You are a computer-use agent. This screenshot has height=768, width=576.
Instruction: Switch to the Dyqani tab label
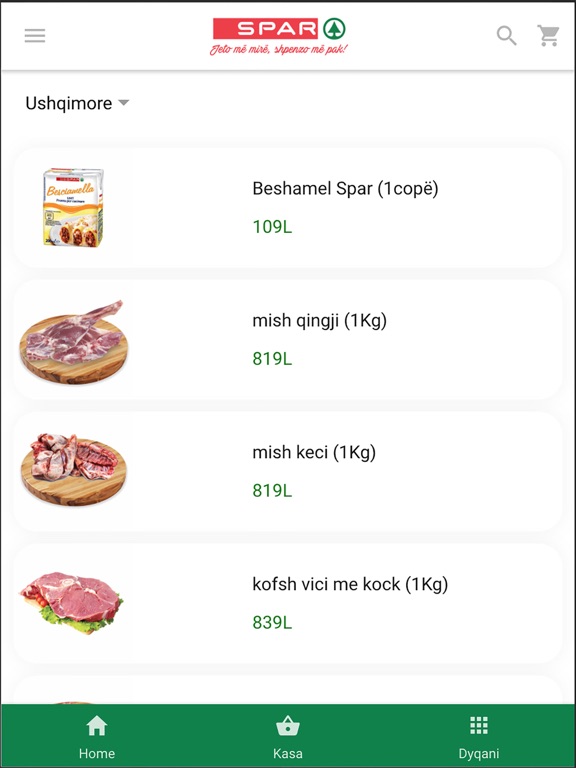click(x=479, y=753)
